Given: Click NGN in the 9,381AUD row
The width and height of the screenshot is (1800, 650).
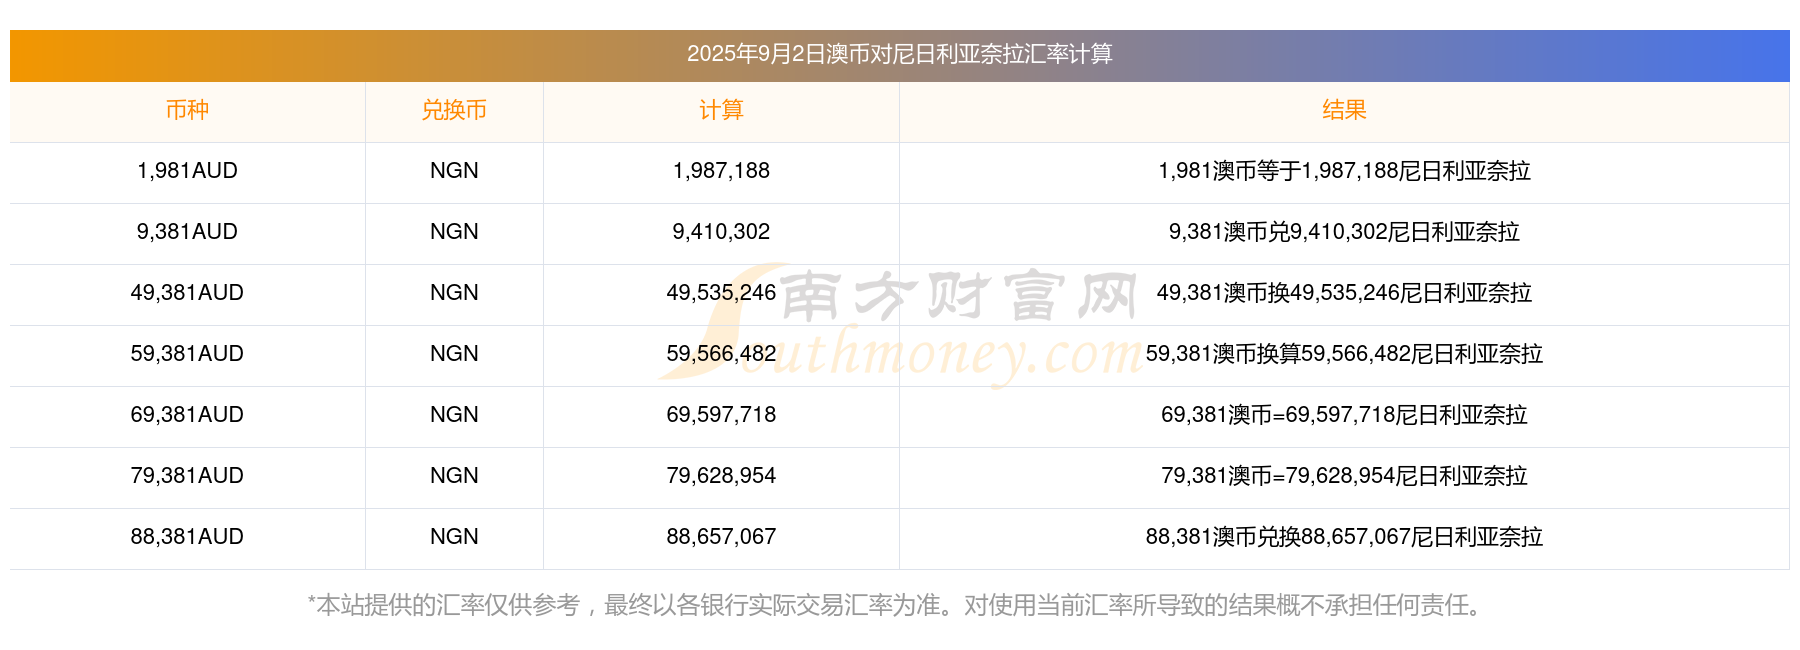Looking at the screenshot, I should [x=454, y=232].
